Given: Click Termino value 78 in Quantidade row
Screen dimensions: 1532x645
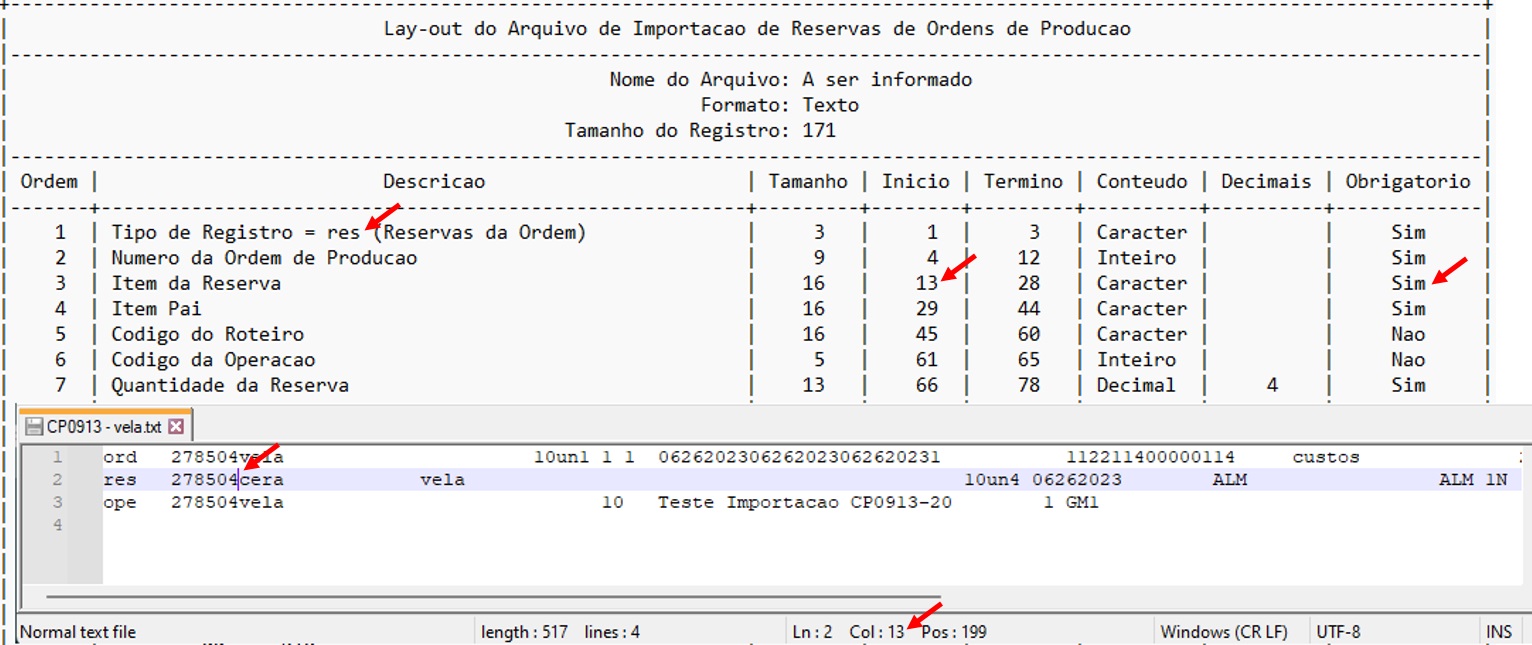Looking at the screenshot, I should pos(1029,385).
